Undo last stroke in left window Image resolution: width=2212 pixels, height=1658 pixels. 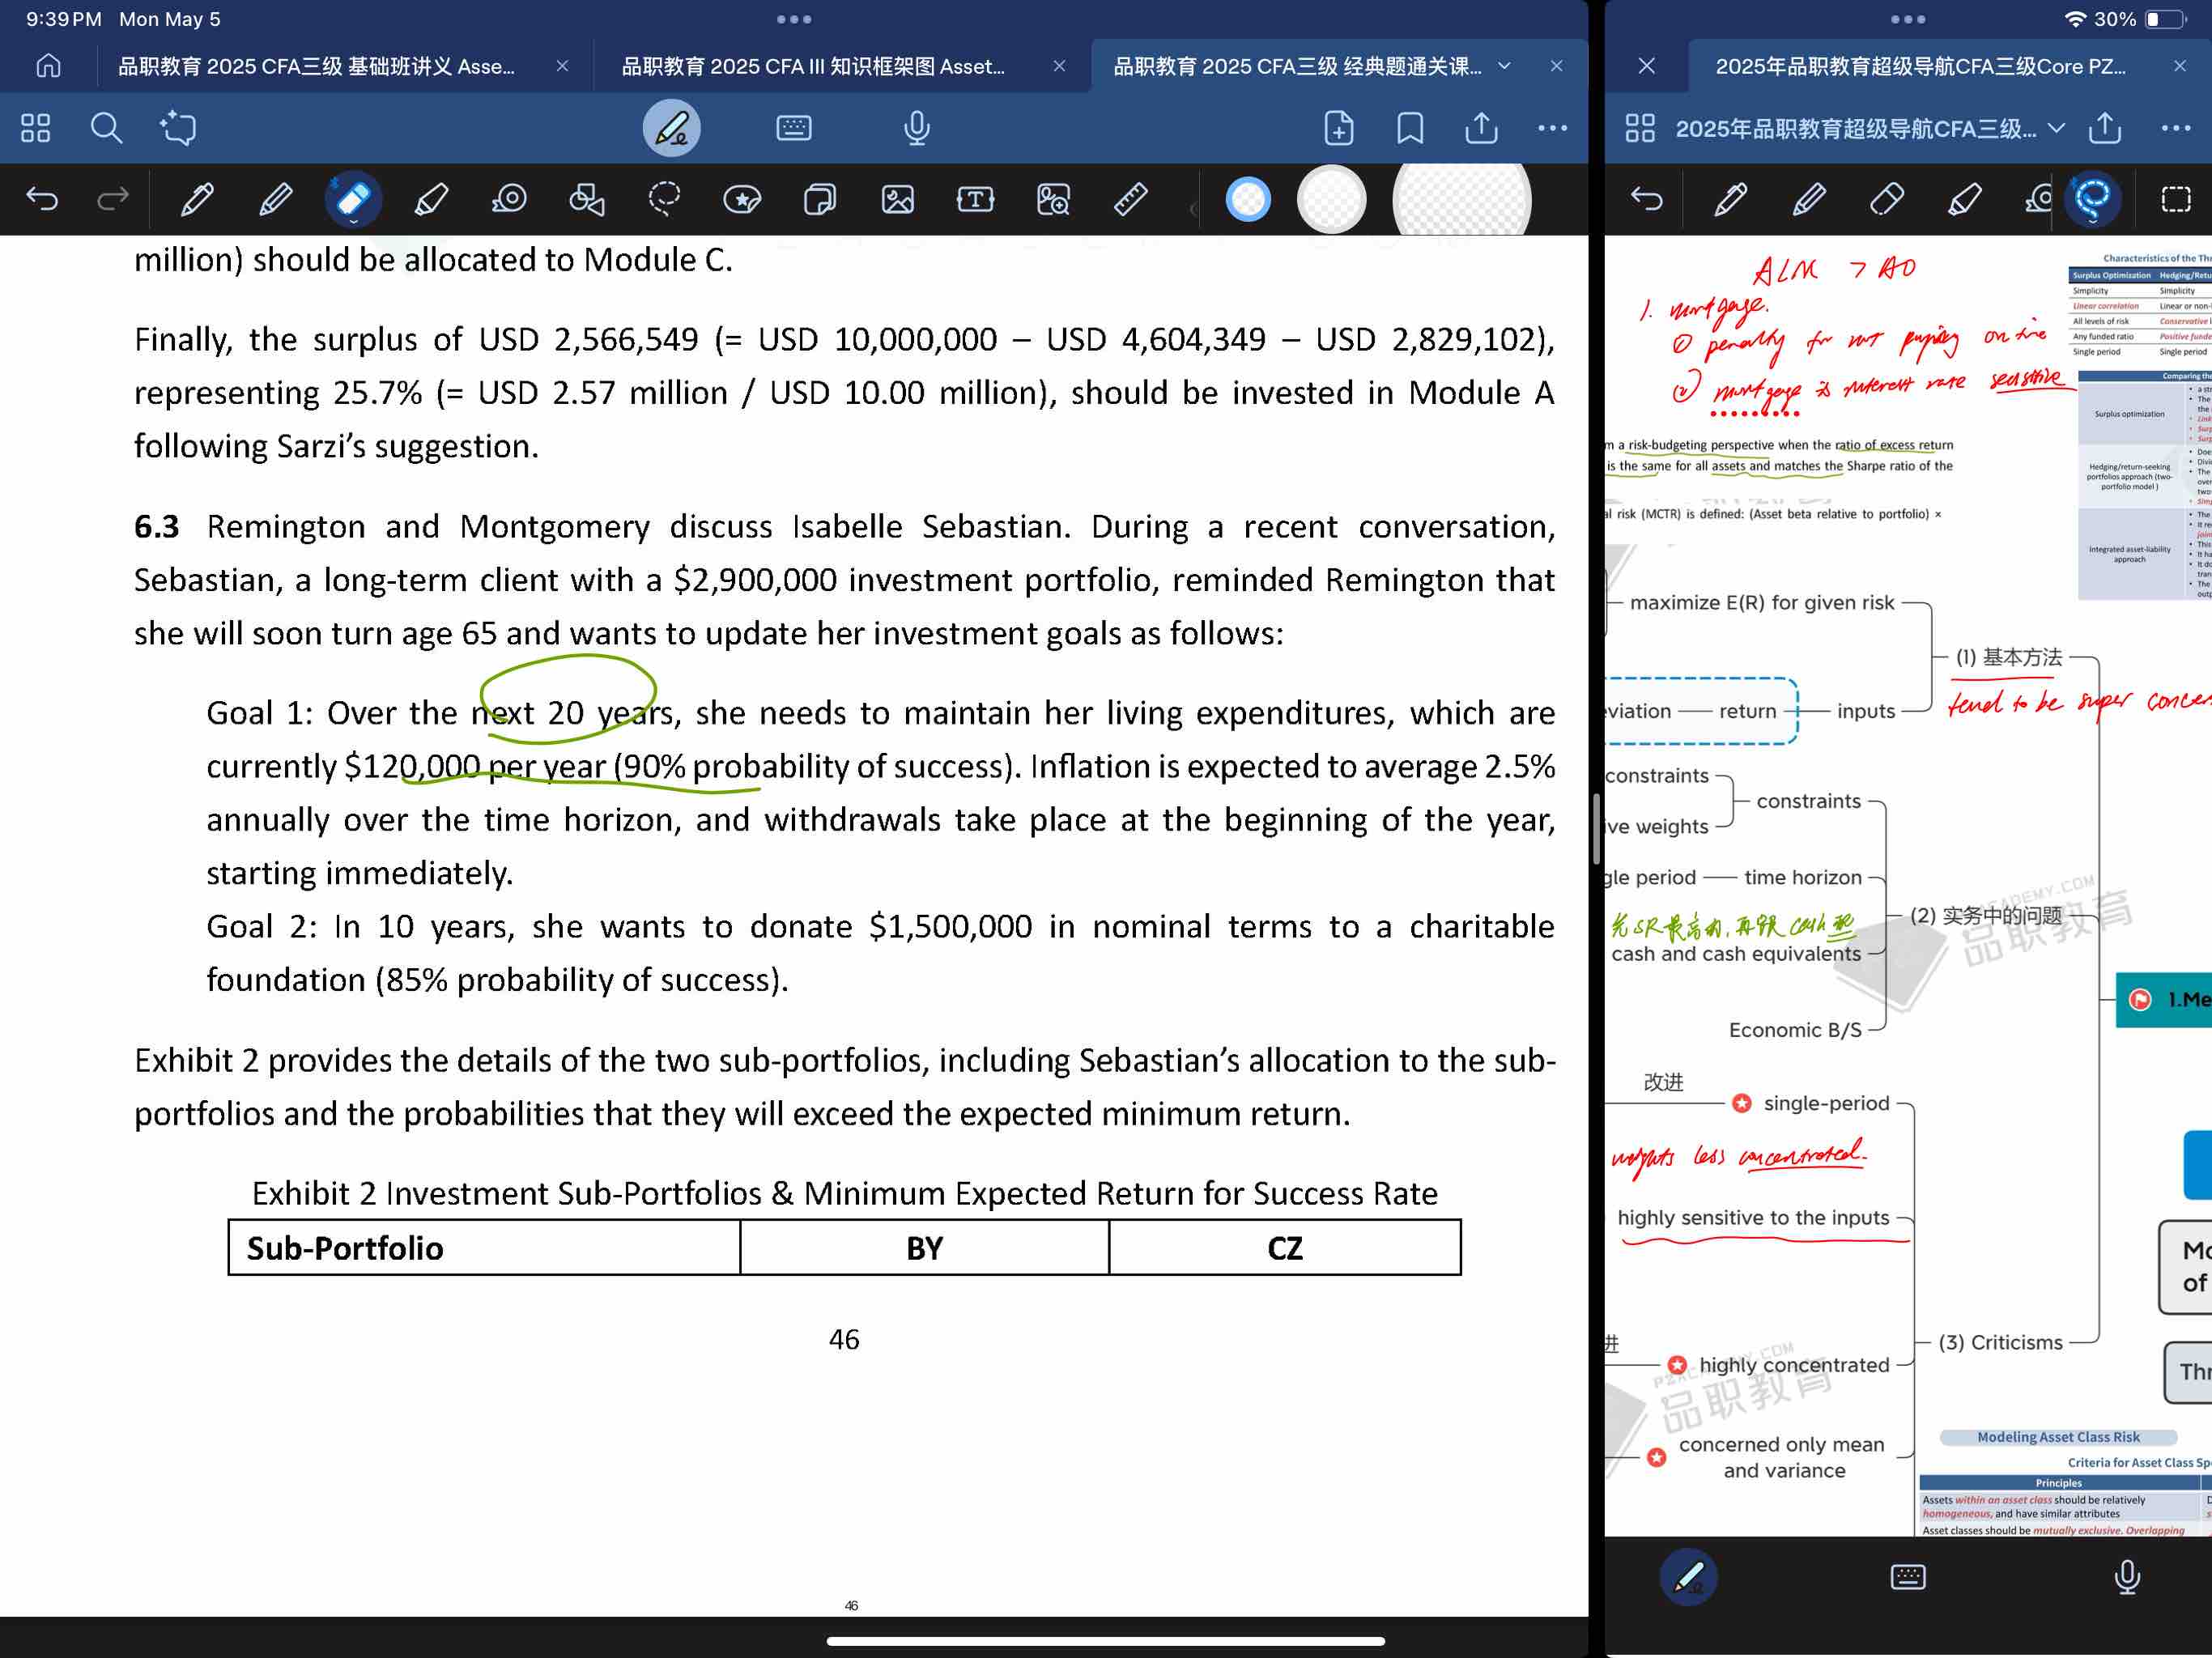click(42, 199)
